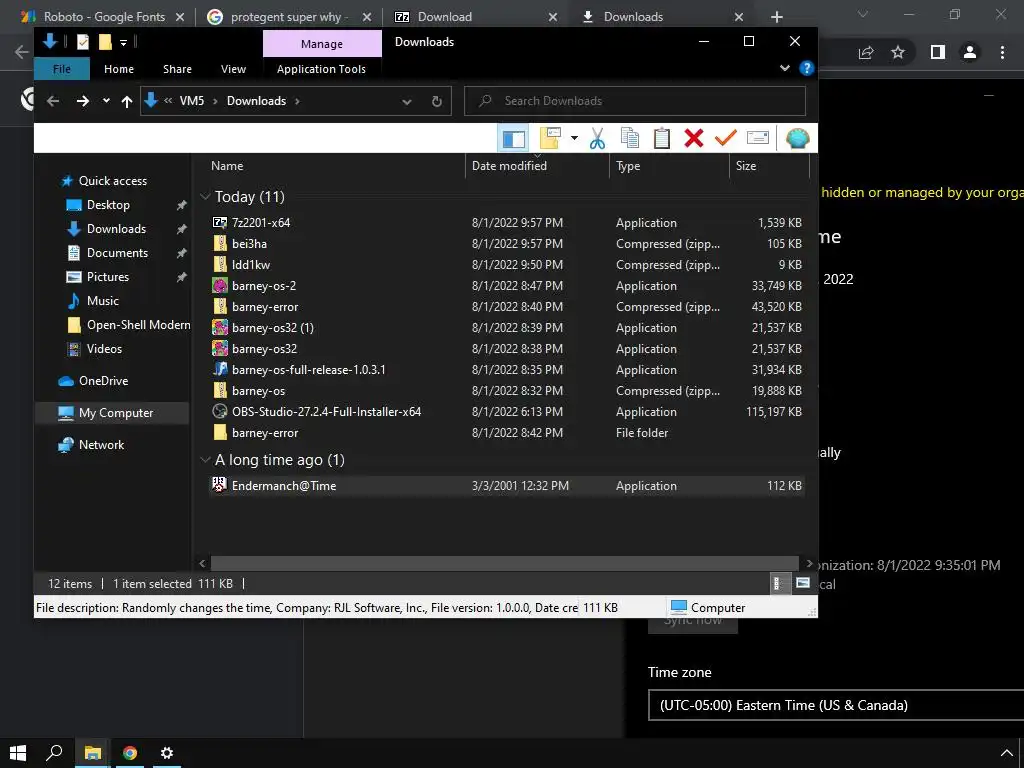This screenshot has height=768, width=1024.
Task: Open the Time zone dropdown in Settings
Action: 836,705
